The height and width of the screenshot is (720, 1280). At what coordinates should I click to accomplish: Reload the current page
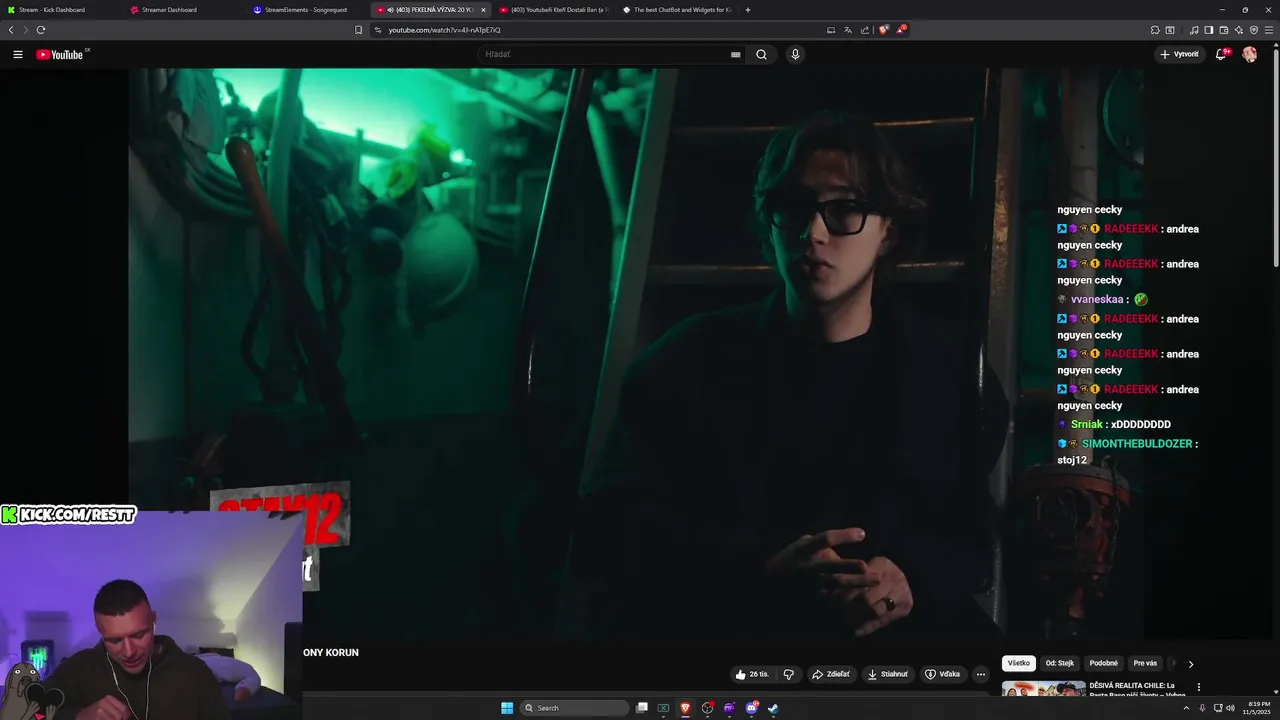(x=41, y=30)
